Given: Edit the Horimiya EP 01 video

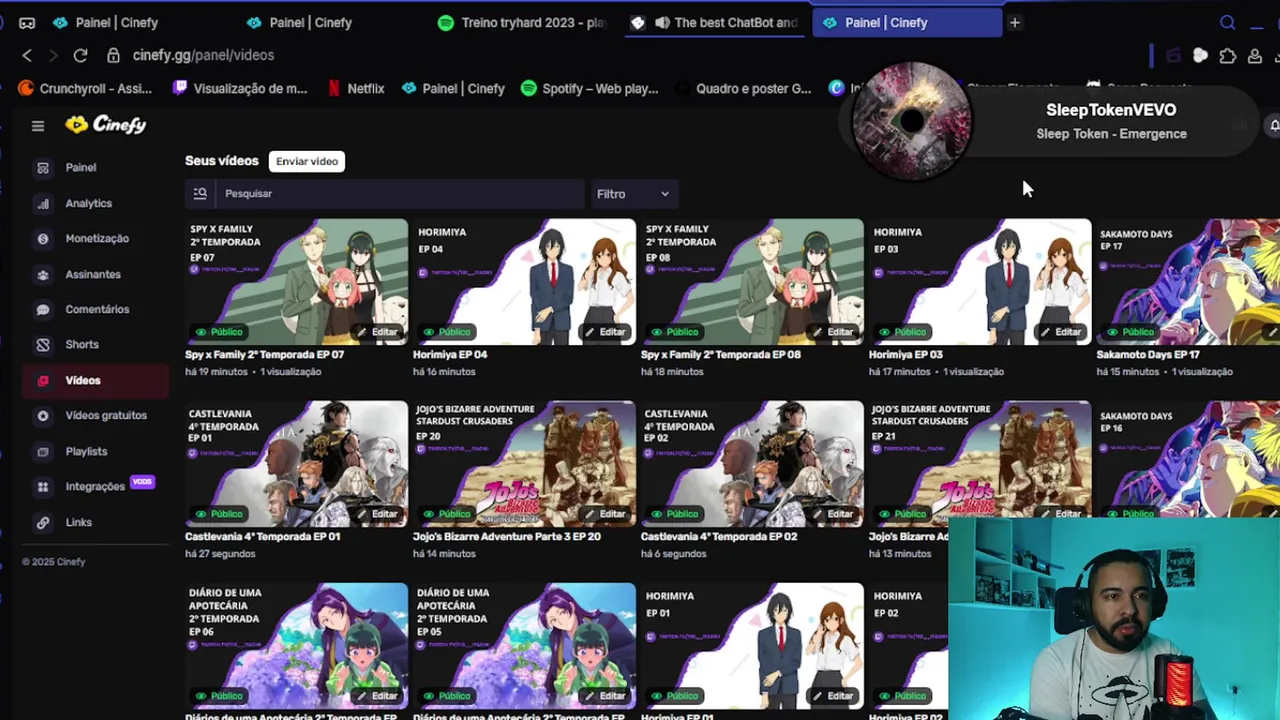Looking at the screenshot, I should (x=835, y=695).
